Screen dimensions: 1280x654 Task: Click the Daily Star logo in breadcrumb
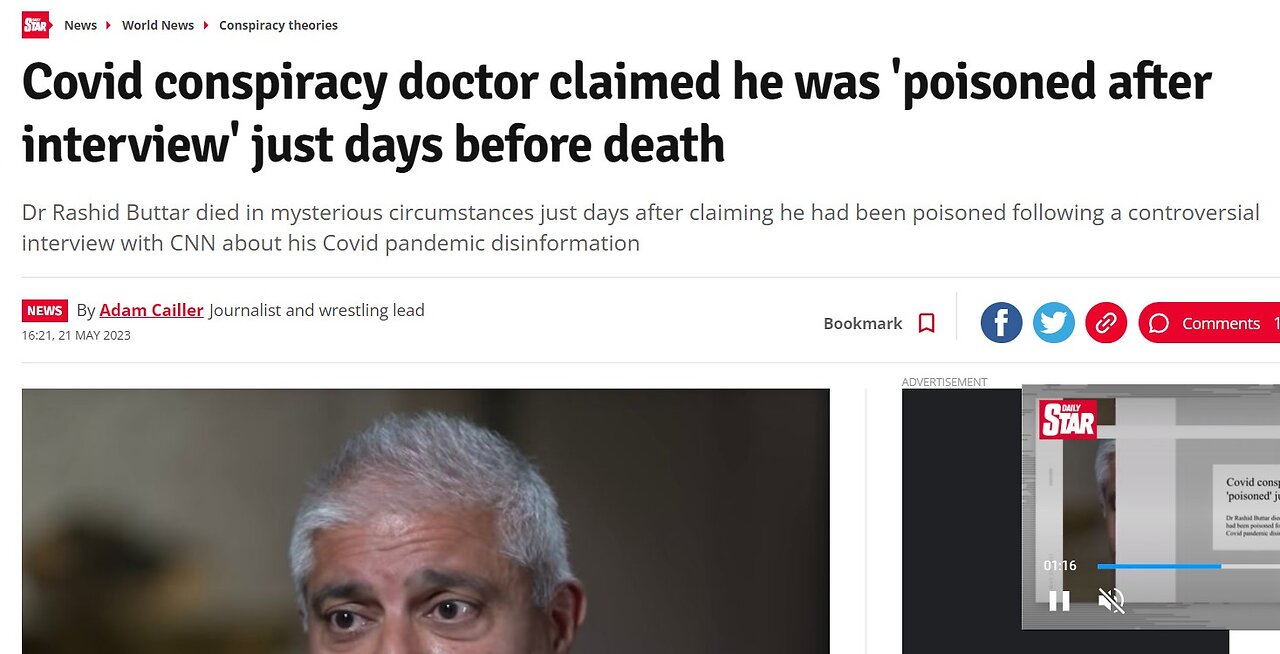(35, 25)
